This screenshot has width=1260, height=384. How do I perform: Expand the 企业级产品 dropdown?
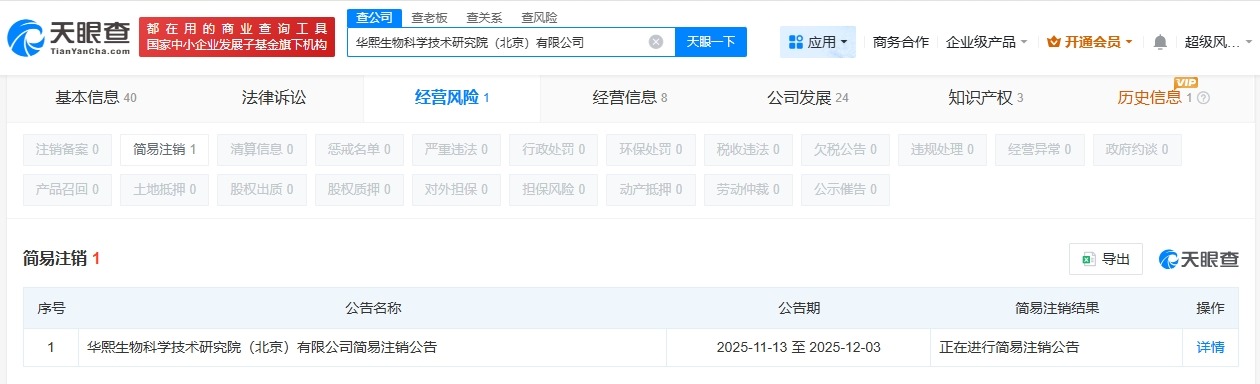pyautogui.click(x=987, y=42)
